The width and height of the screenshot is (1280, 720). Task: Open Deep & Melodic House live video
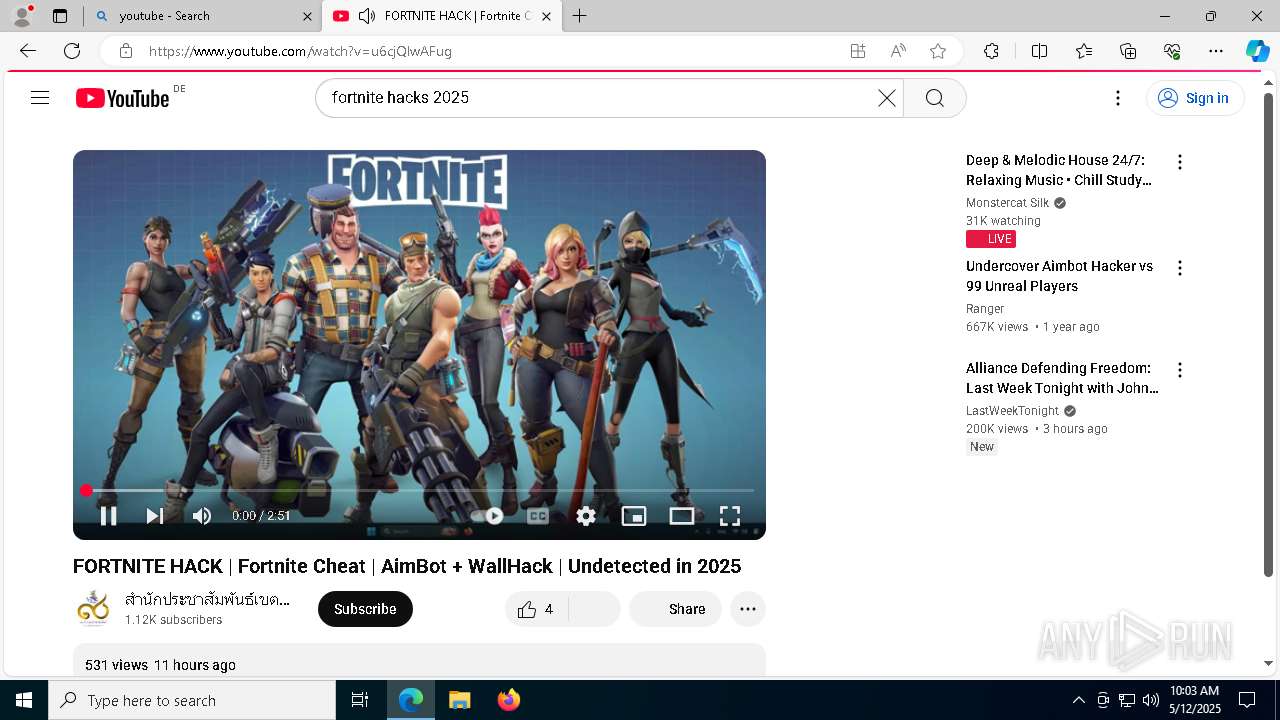tap(1059, 170)
